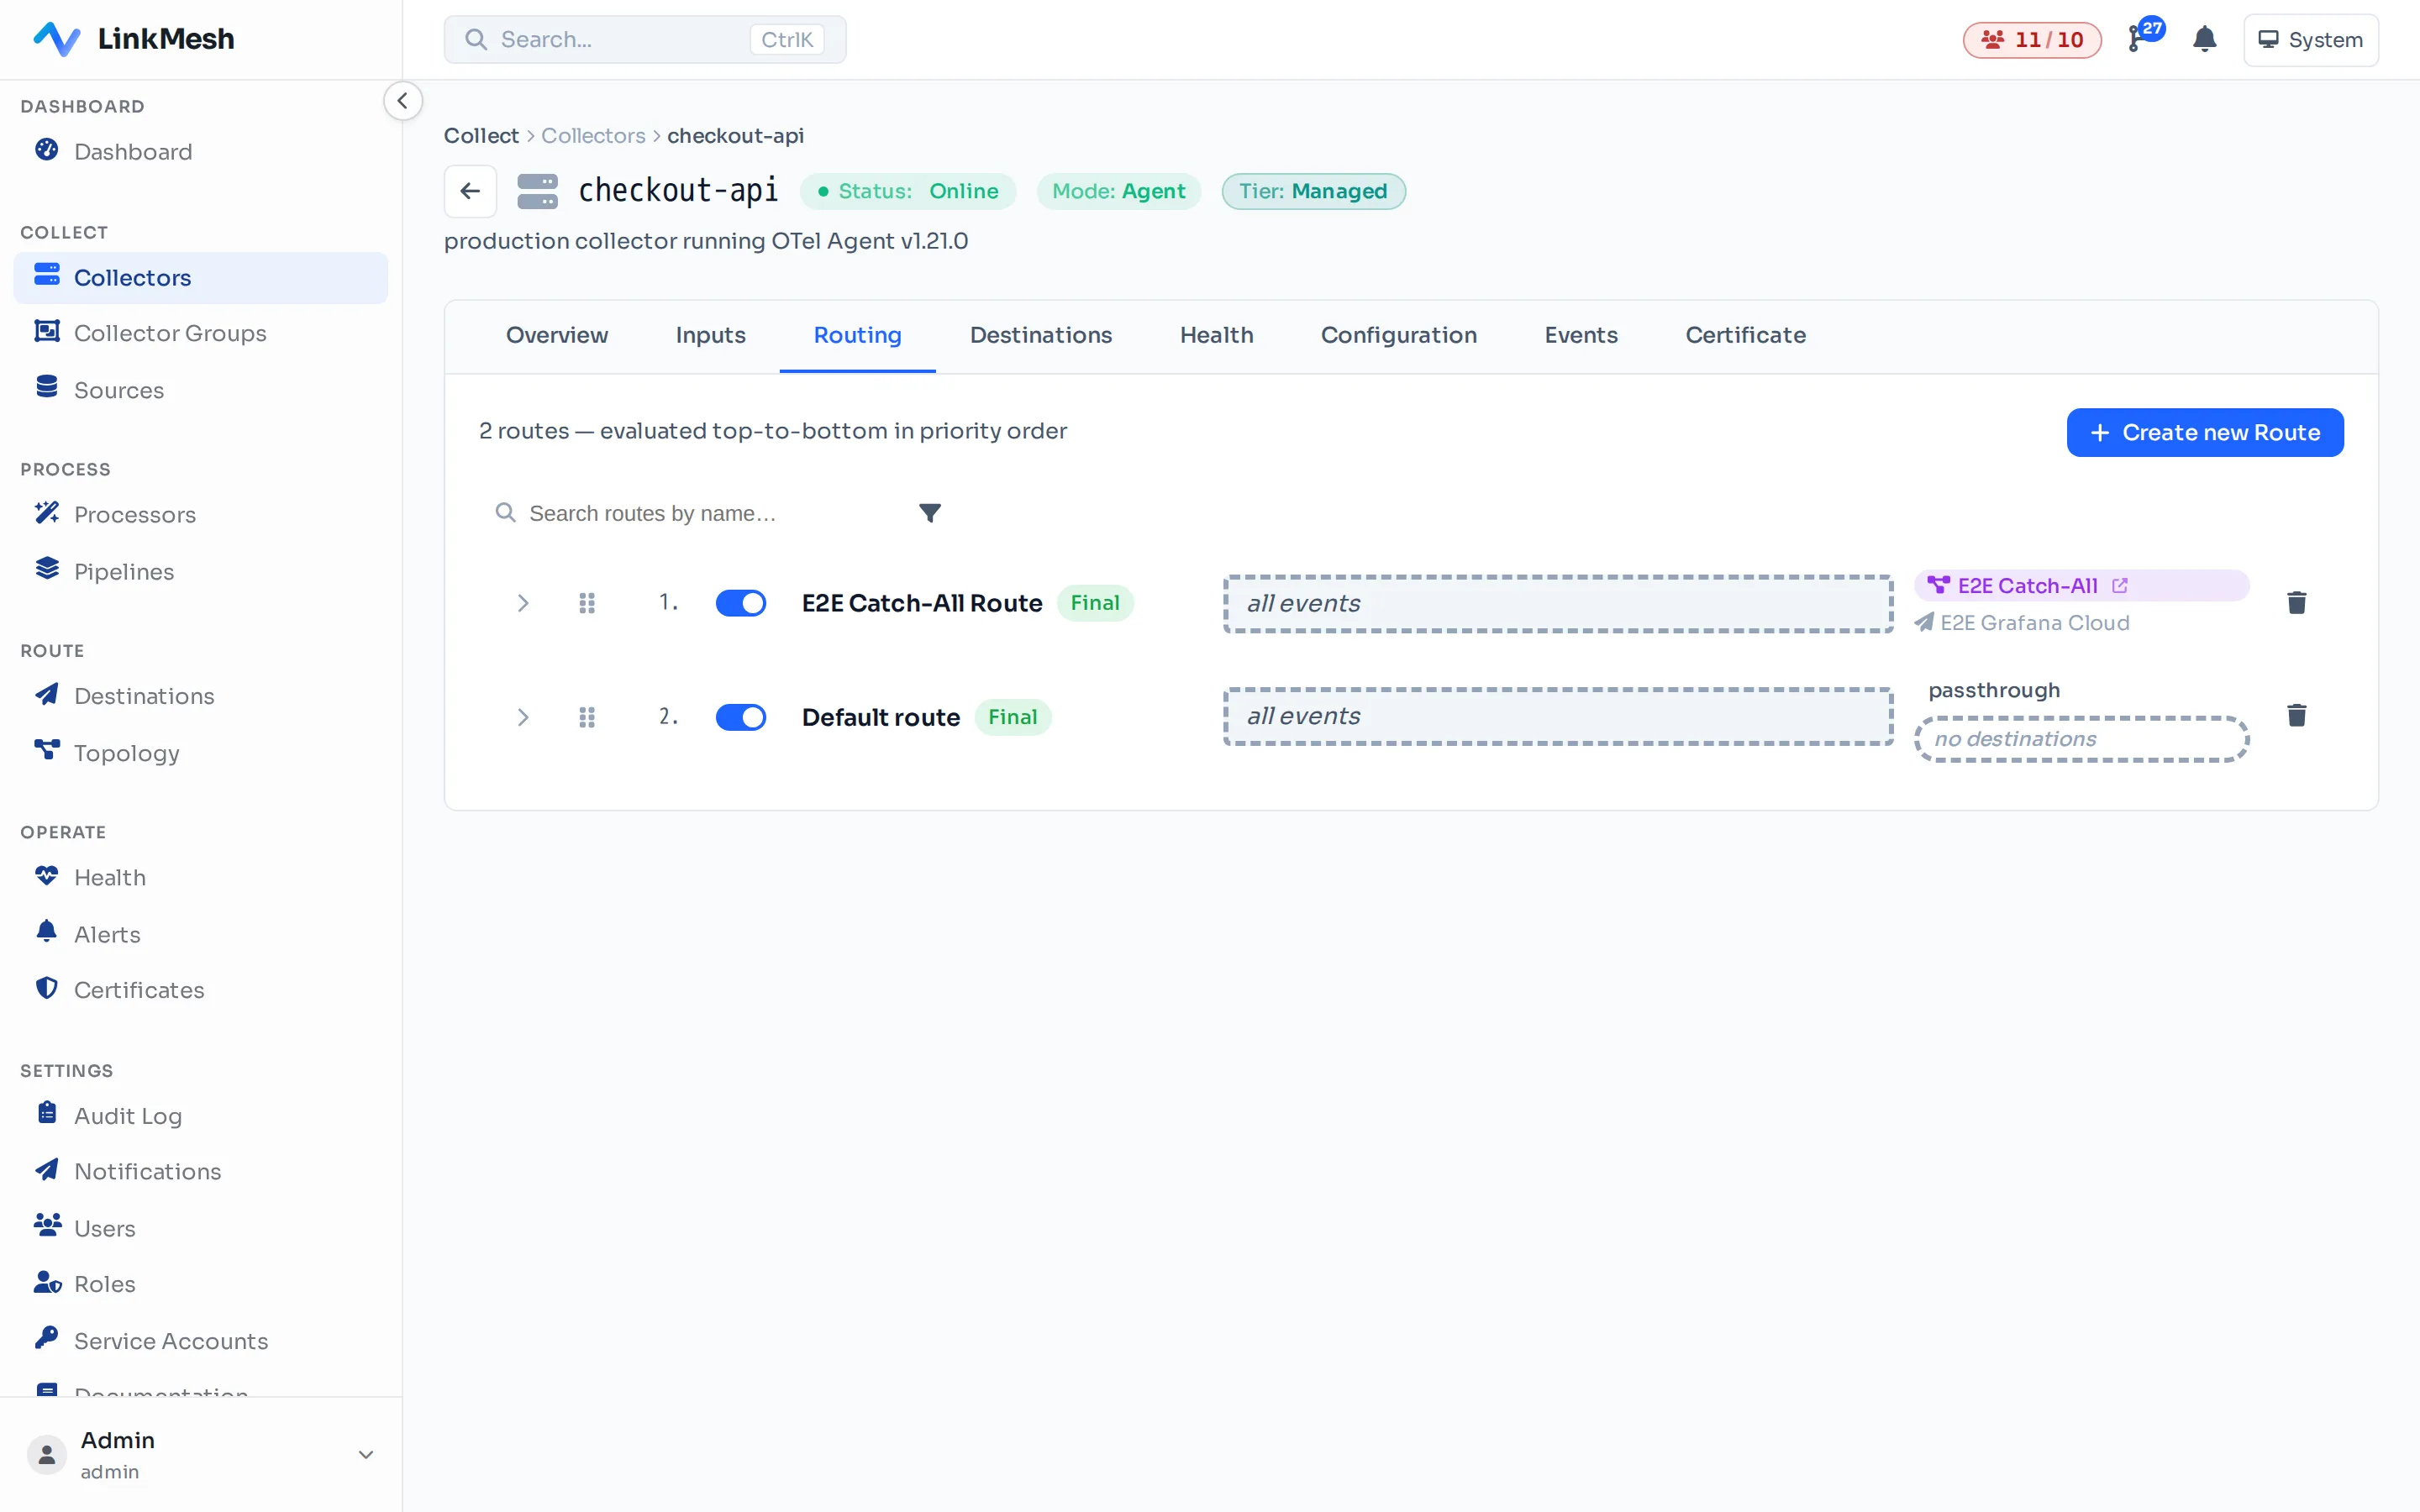Delete the E2E Catch-All Route
This screenshot has width=2420, height=1512.
(2296, 603)
